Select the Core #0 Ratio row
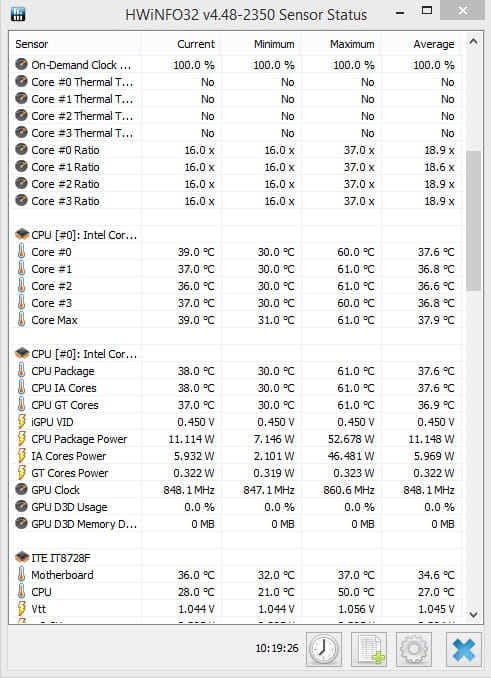The image size is (491, 678). click(x=236, y=150)
